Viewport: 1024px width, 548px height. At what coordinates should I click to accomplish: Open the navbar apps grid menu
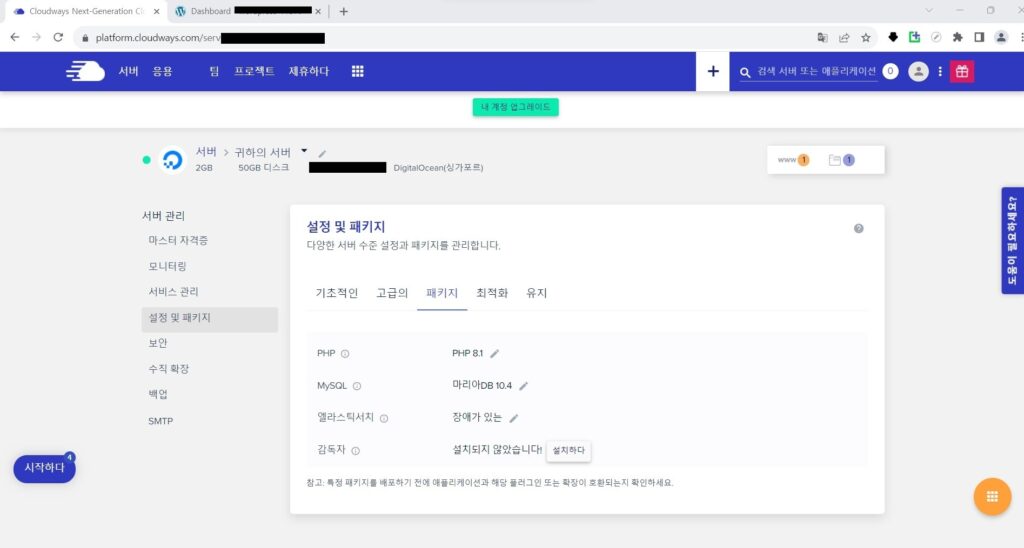pyautogui.click(x=357, y=71)
